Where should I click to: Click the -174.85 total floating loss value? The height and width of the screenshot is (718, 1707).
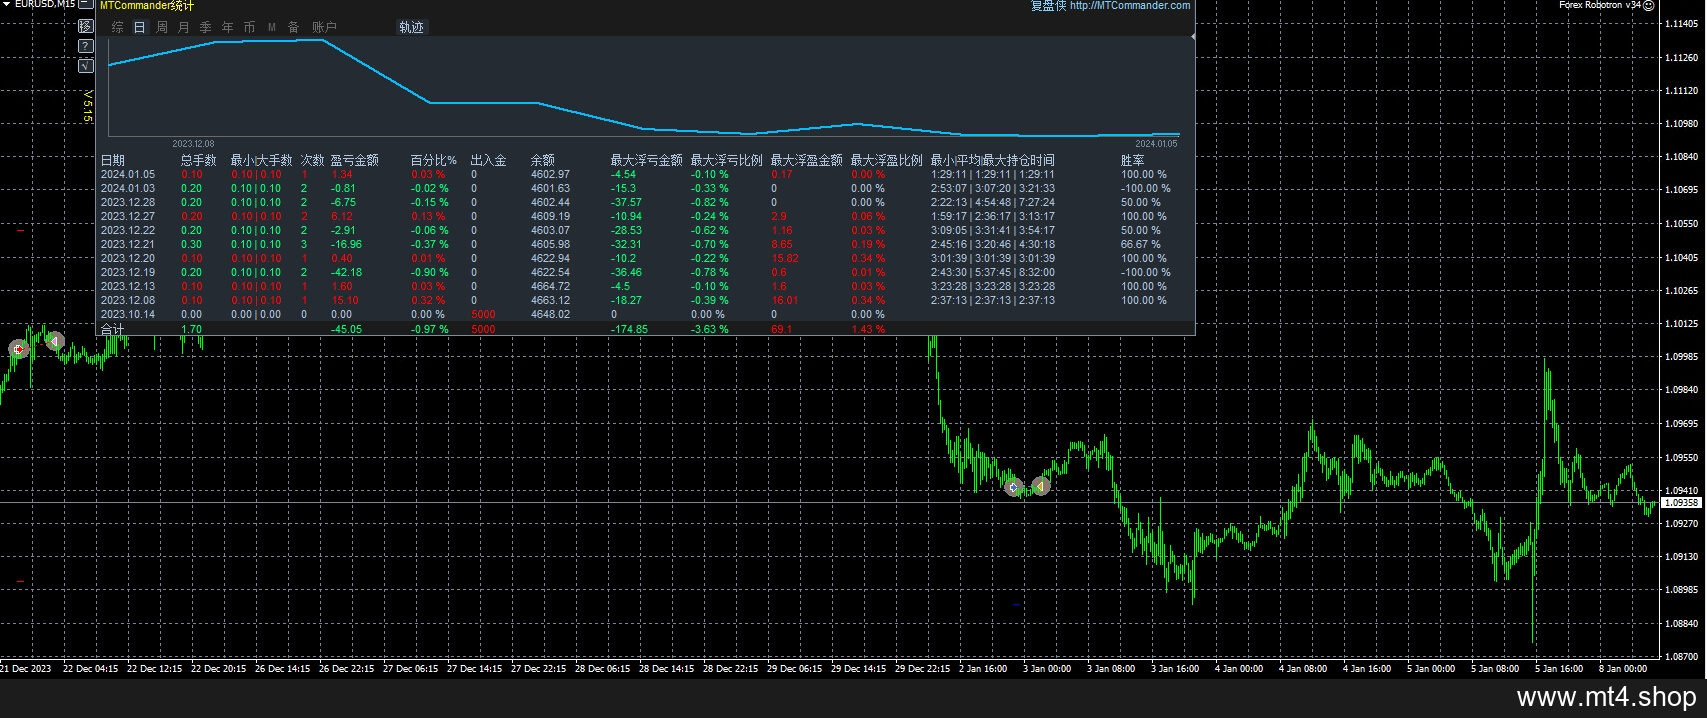(629, 329)
